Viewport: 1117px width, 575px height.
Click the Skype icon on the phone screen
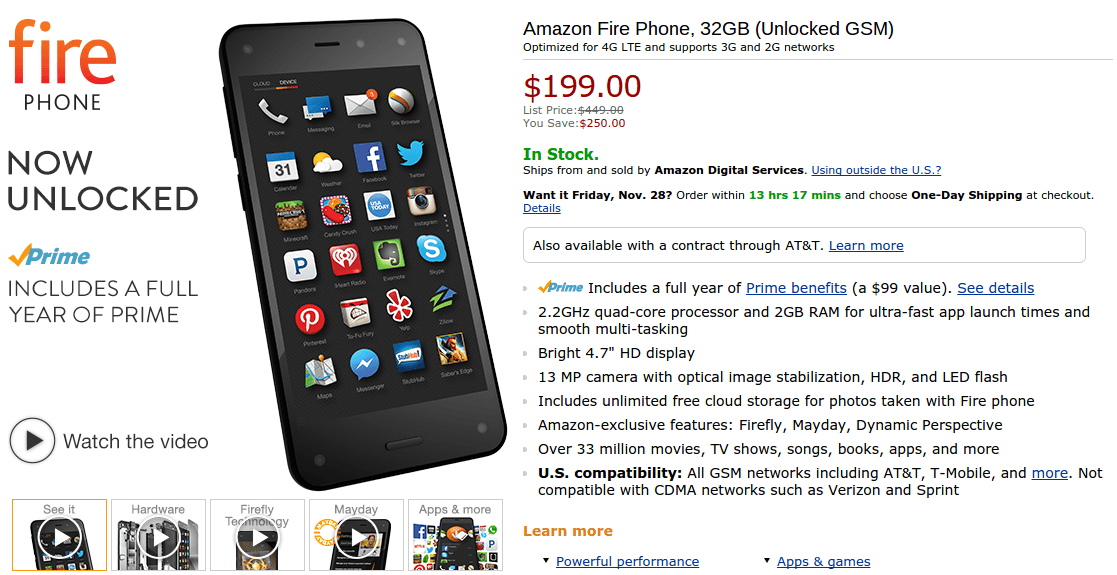coord(432,248)
